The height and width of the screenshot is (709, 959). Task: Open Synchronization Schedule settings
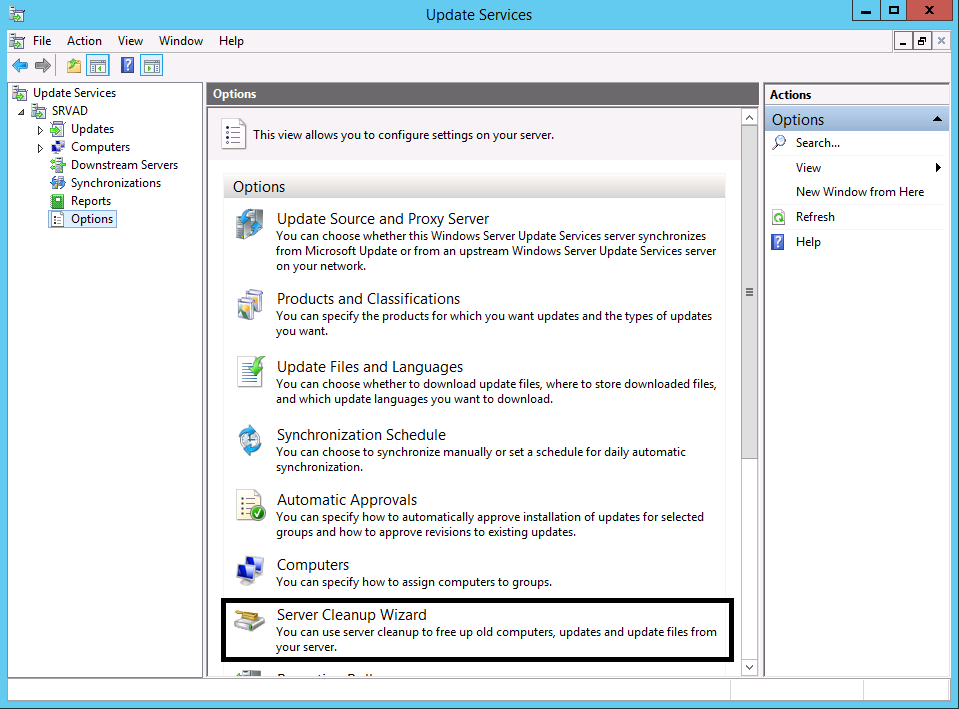click(x=361, y=435)
